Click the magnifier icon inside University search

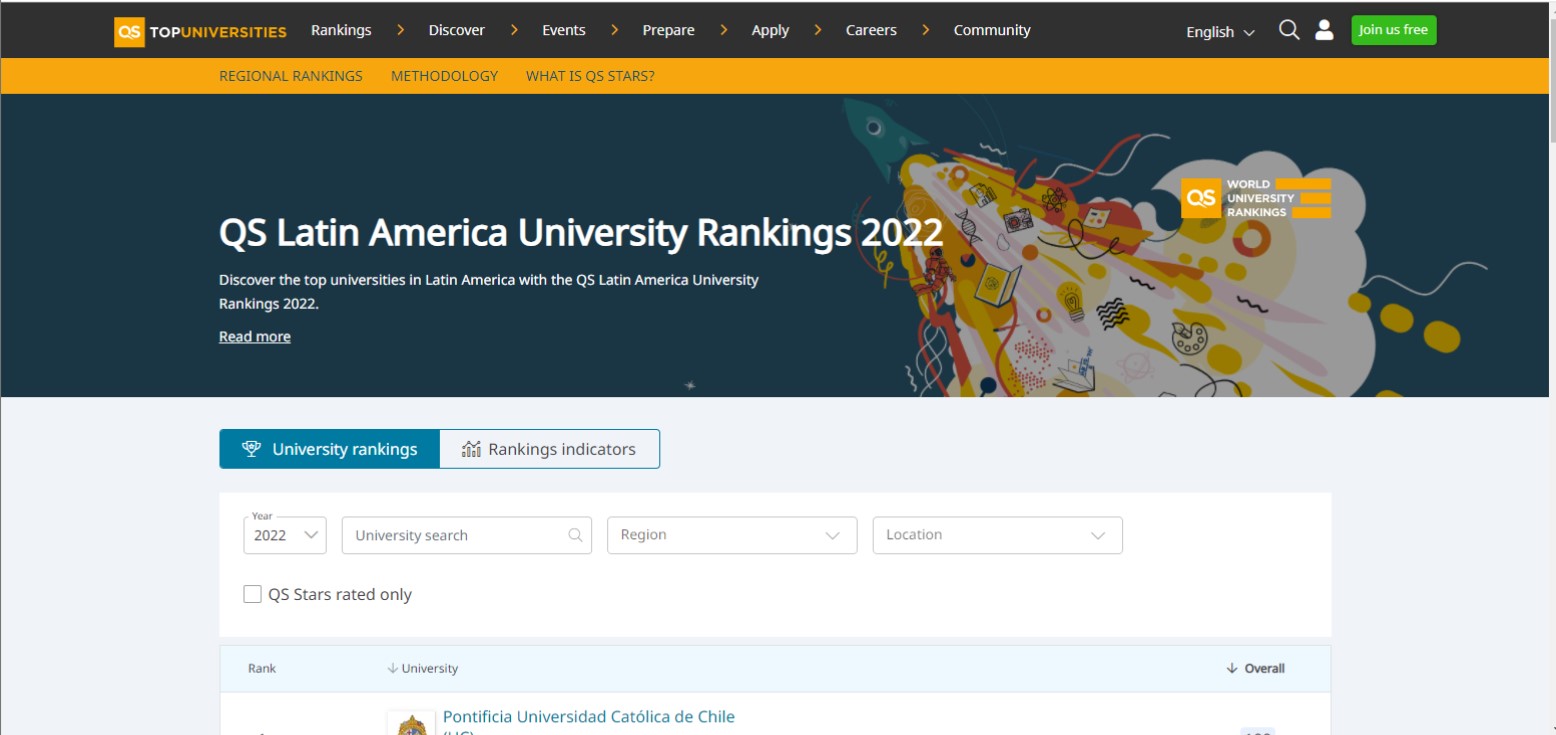[575, 535]
